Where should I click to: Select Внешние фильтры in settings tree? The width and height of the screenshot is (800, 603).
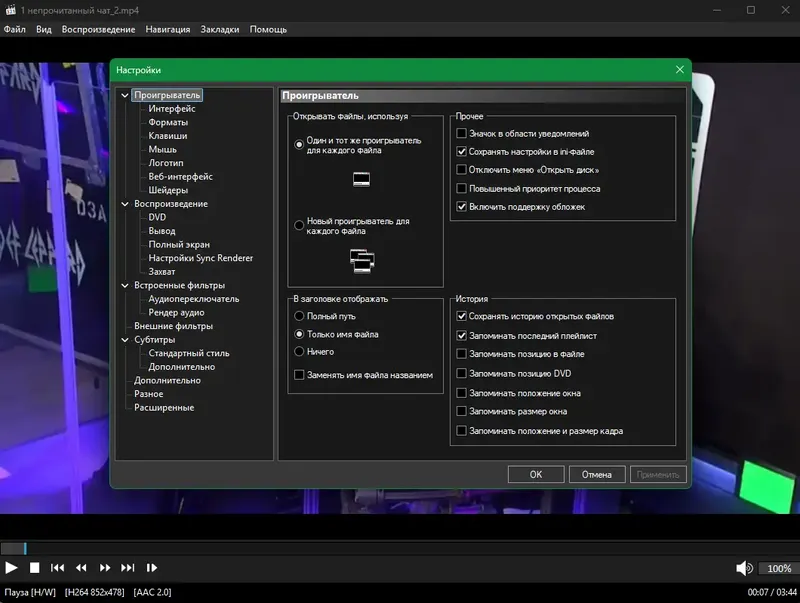[173, 326]
